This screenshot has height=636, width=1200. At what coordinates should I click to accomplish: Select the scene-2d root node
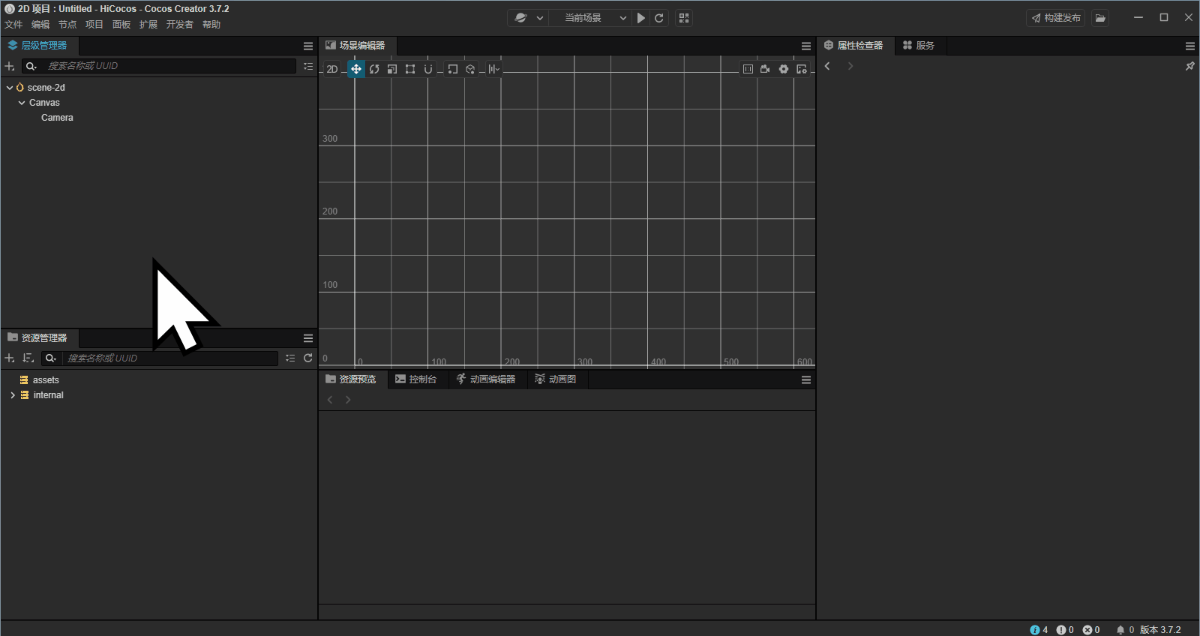pyautogui.click(x=46, y=88)
